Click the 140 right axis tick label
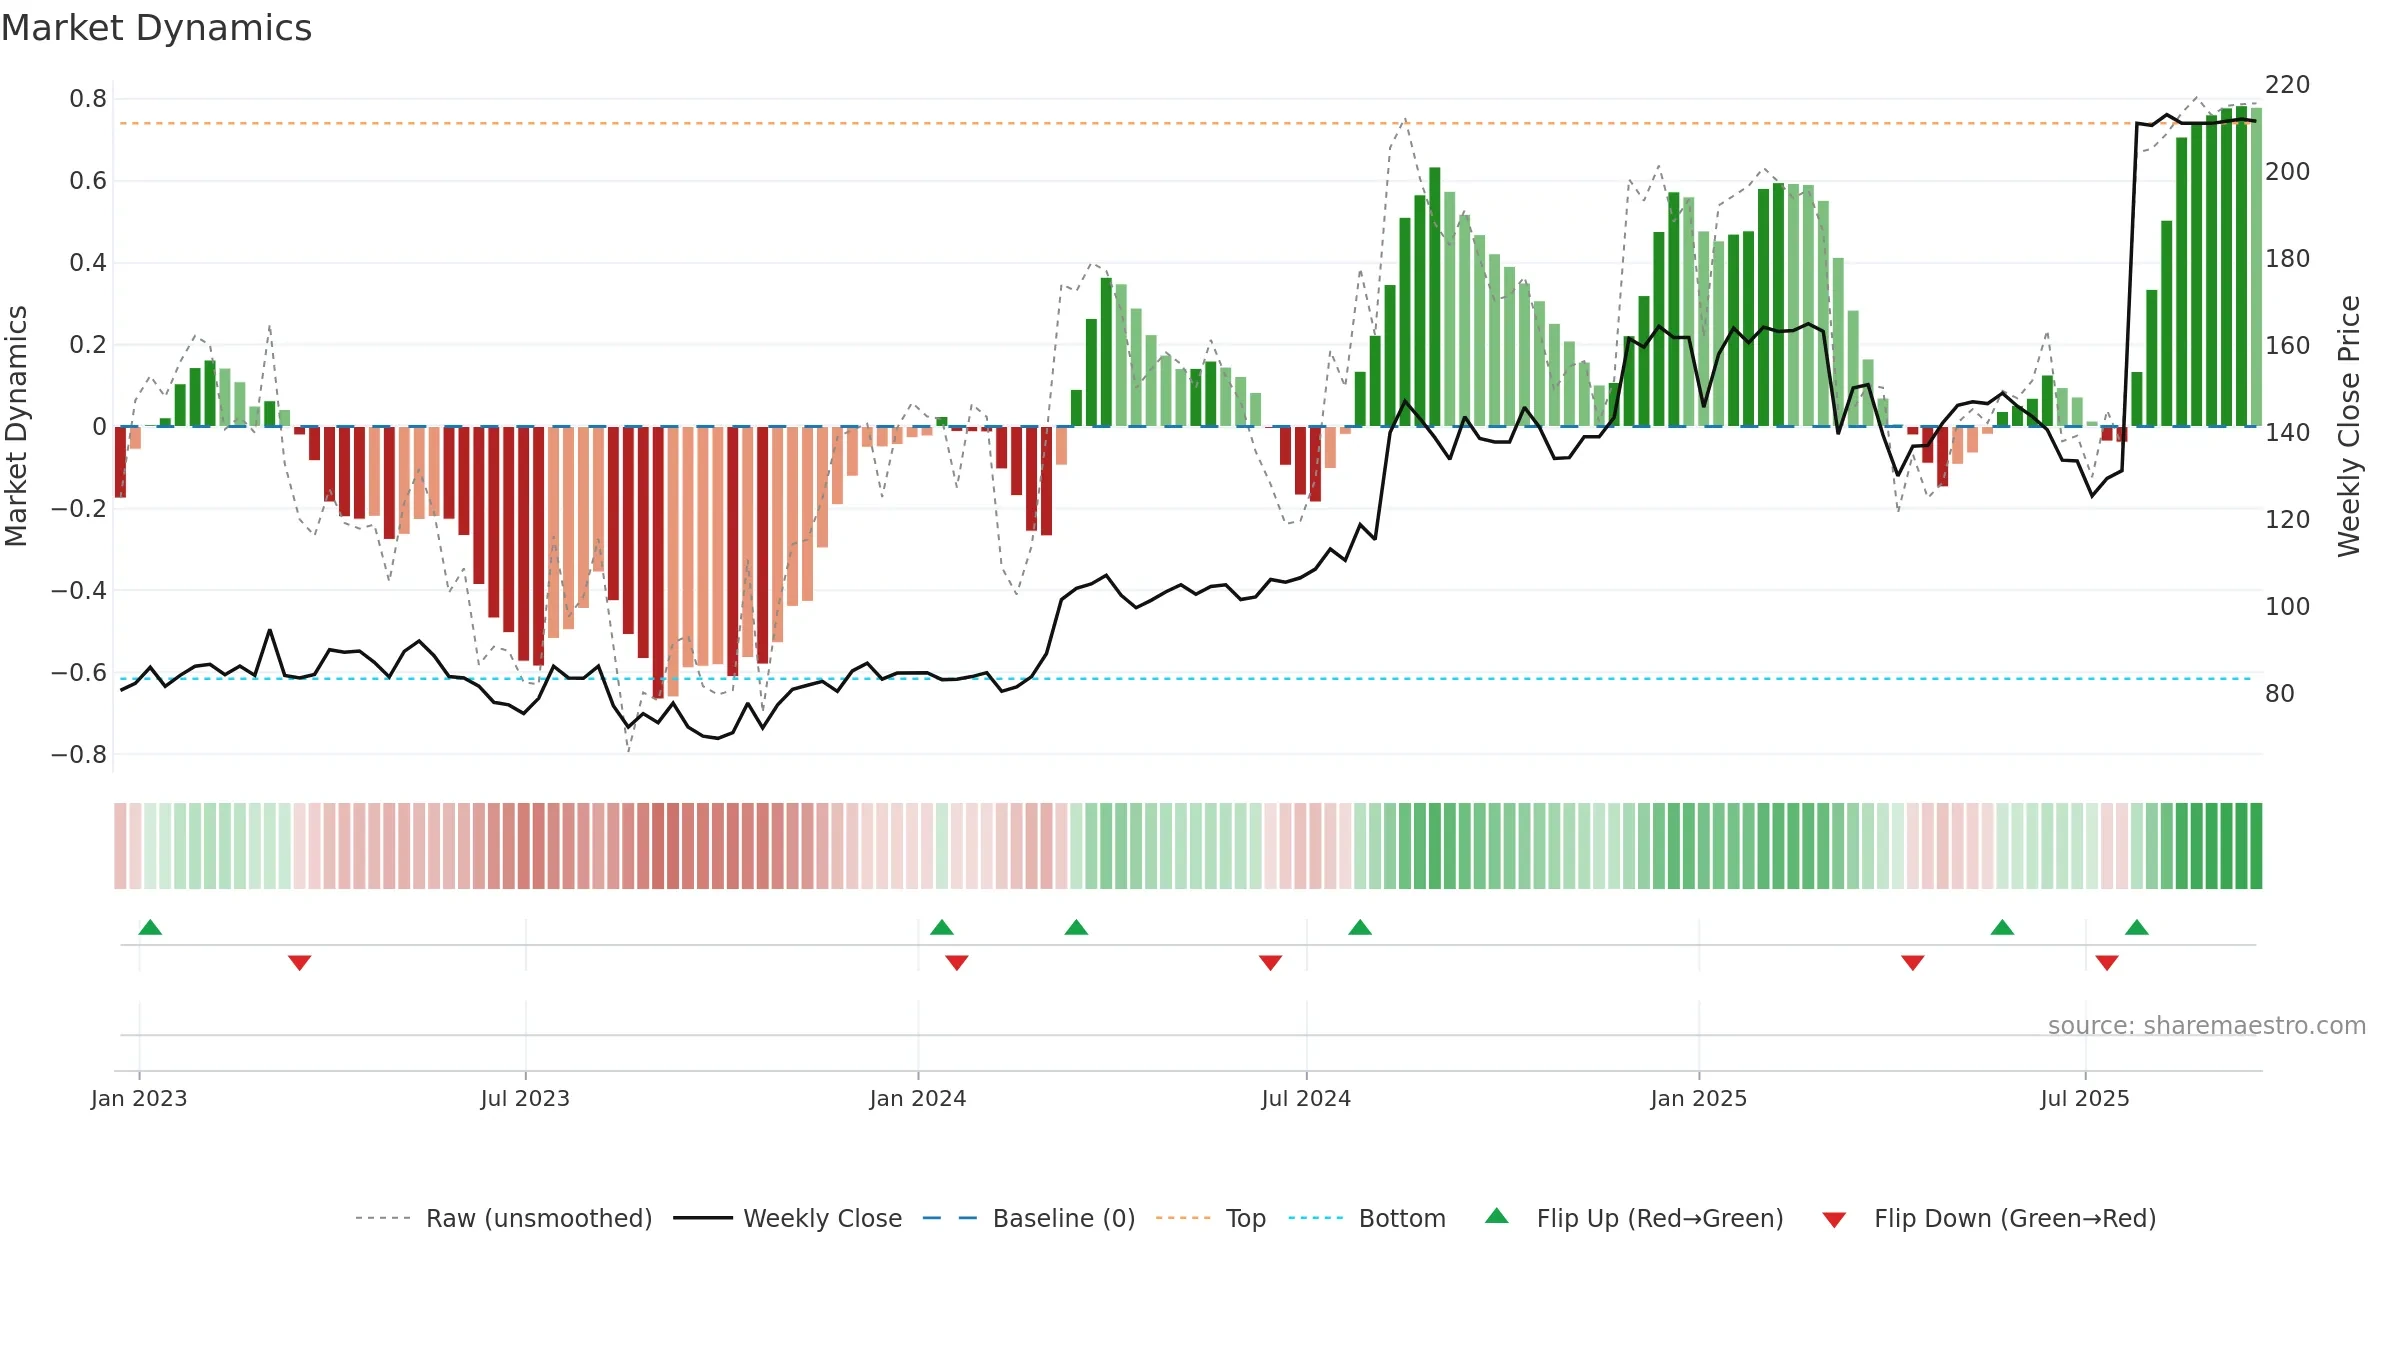Viewport: 2400px width, 1350px height. (2288, 433)
